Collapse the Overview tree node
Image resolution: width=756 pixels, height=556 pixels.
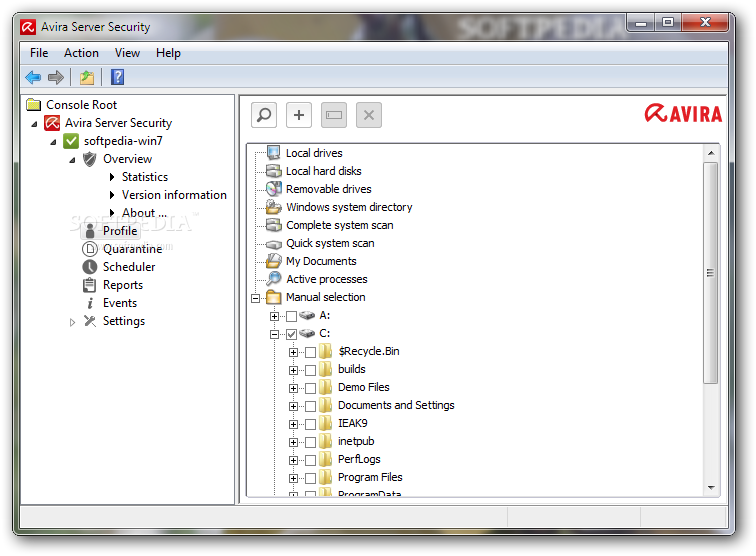(x=72, y=160)
